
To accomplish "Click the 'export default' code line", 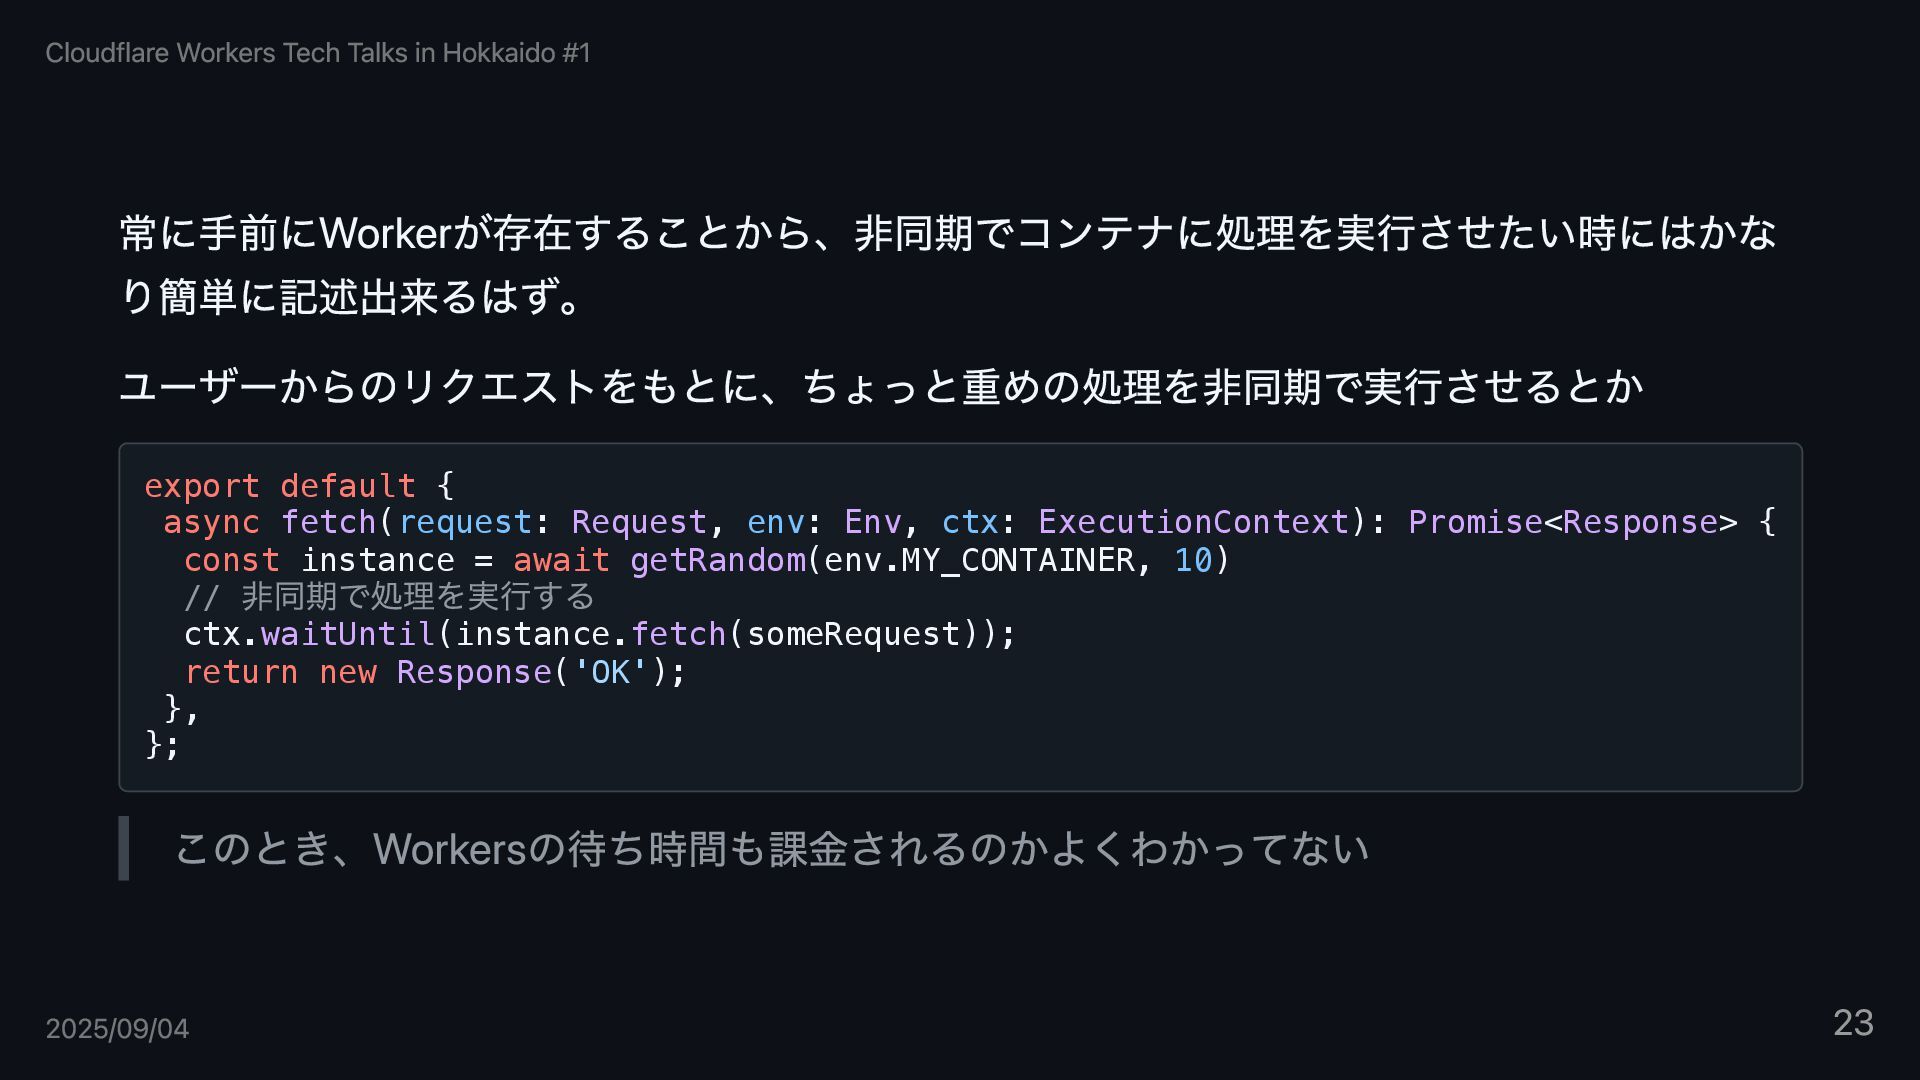I will [299, 486].
